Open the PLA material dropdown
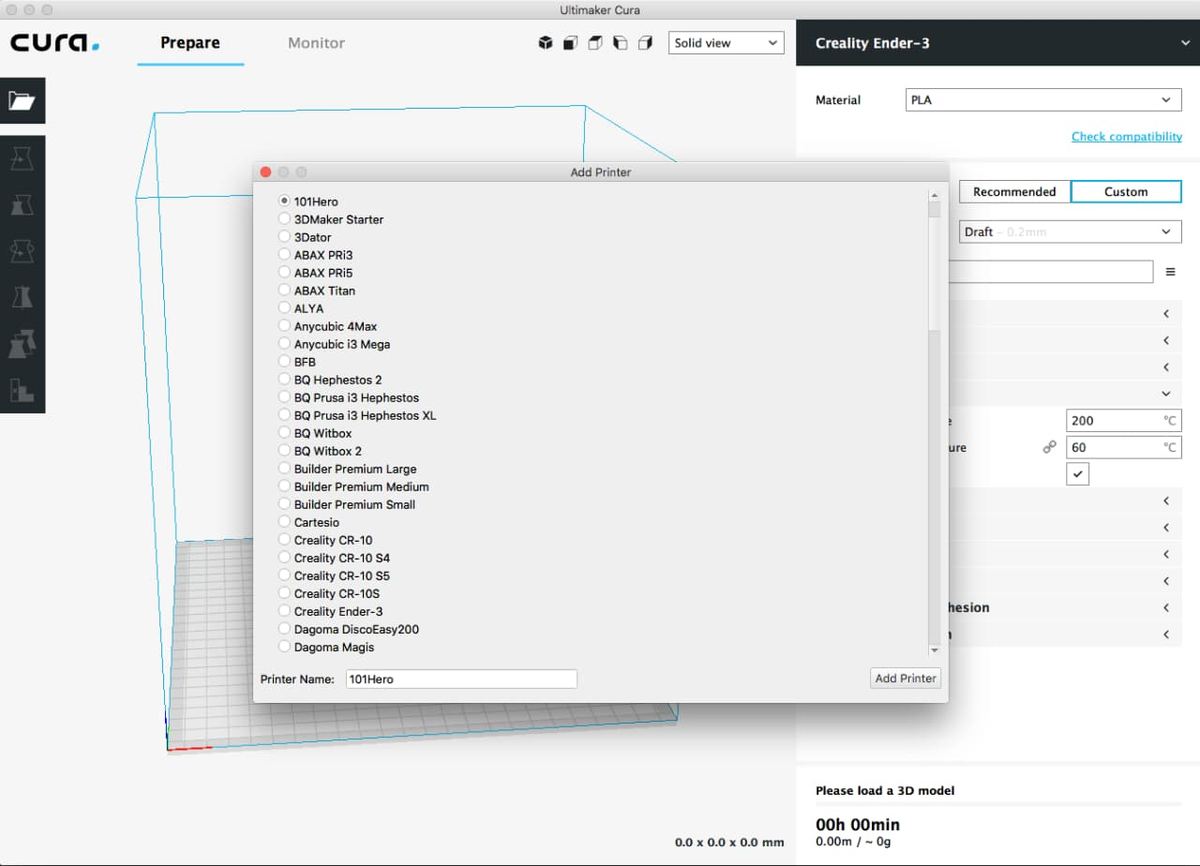Viewport: 1200px width, 866px height. point(1044,100)
